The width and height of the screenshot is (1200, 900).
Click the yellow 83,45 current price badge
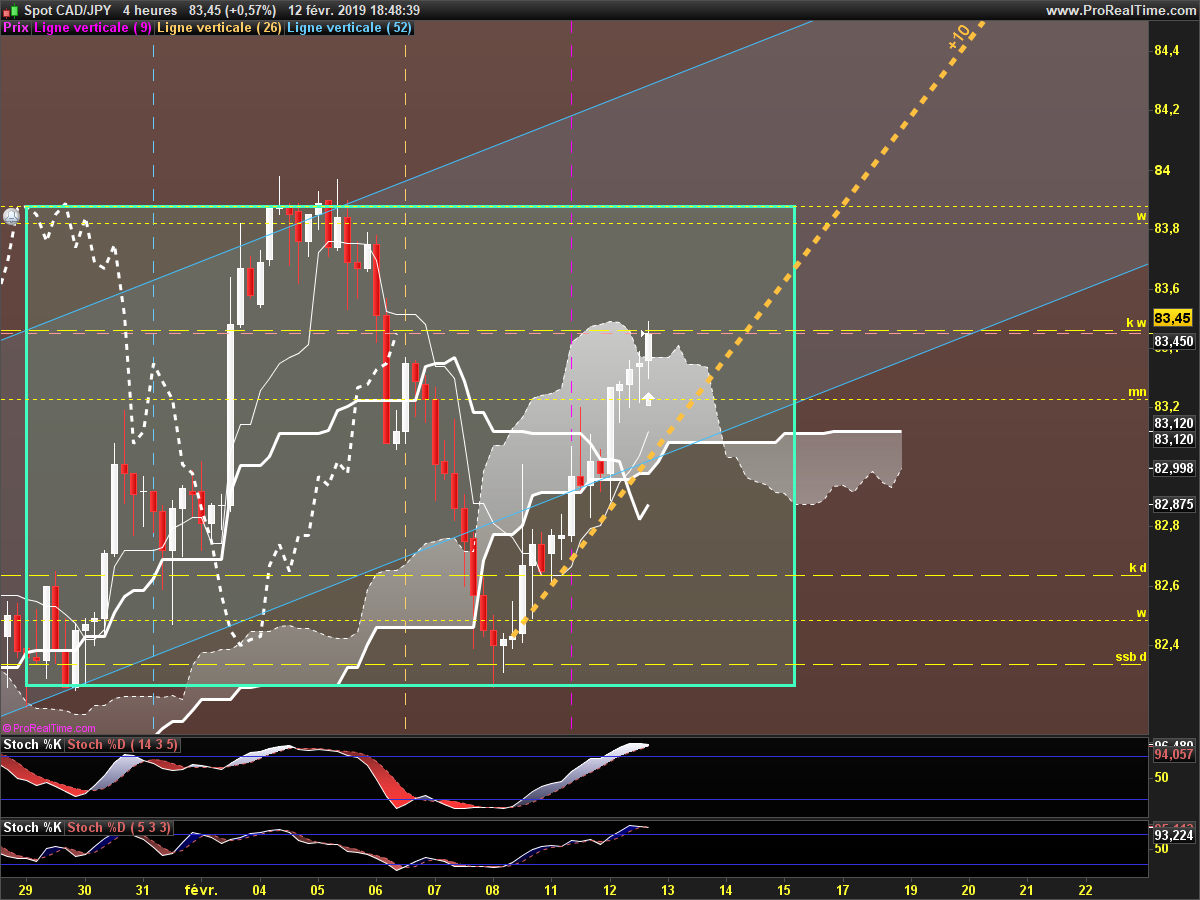pos(1172,318)
